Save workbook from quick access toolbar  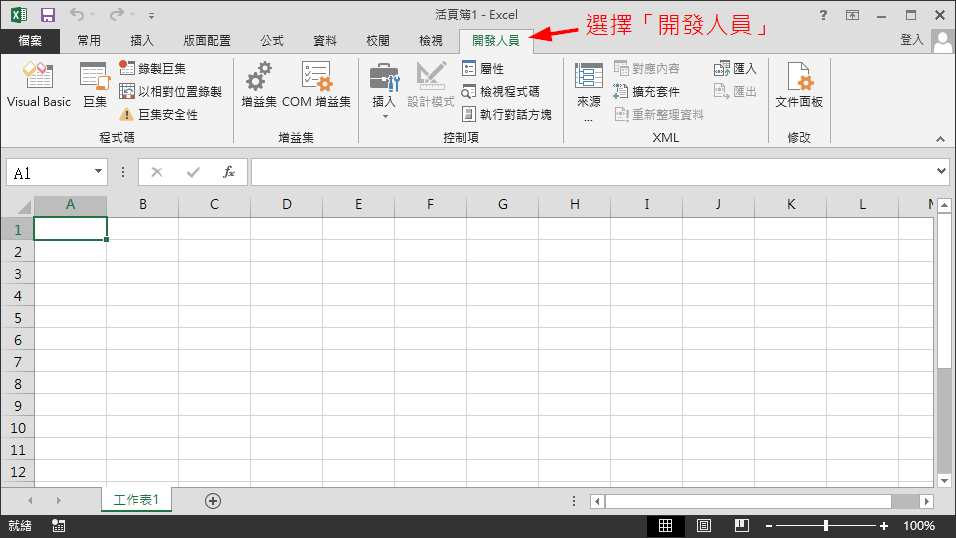pos(48,15)
